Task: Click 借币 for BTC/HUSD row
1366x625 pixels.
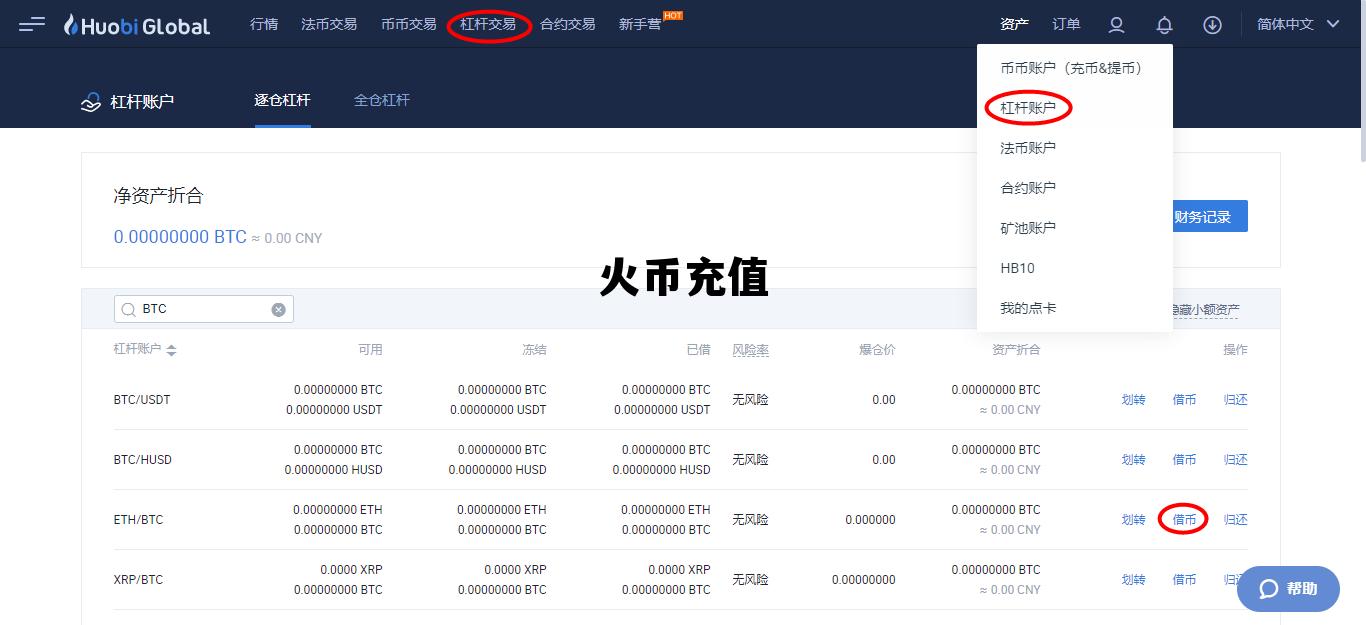Action: [x=1184, y=460]
